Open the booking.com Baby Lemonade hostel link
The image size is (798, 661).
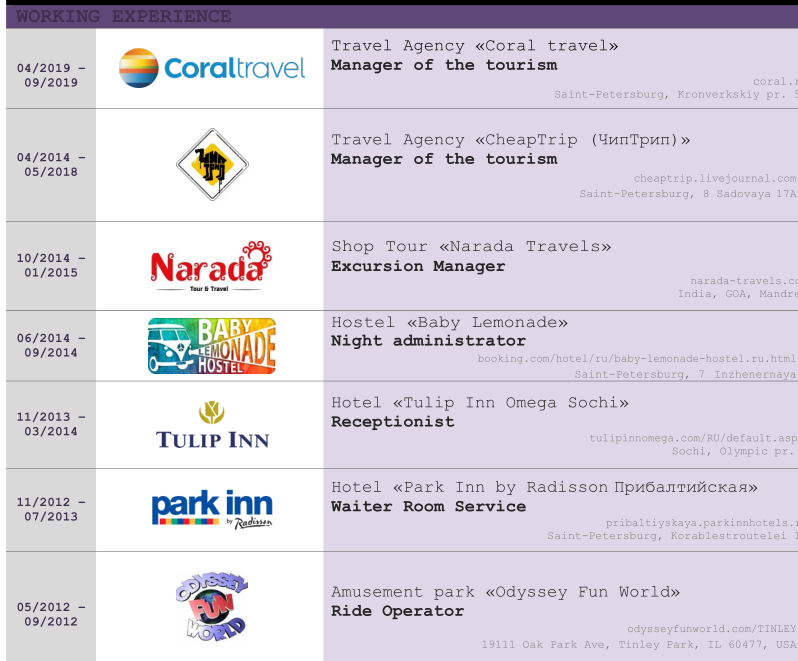point(636,358)
